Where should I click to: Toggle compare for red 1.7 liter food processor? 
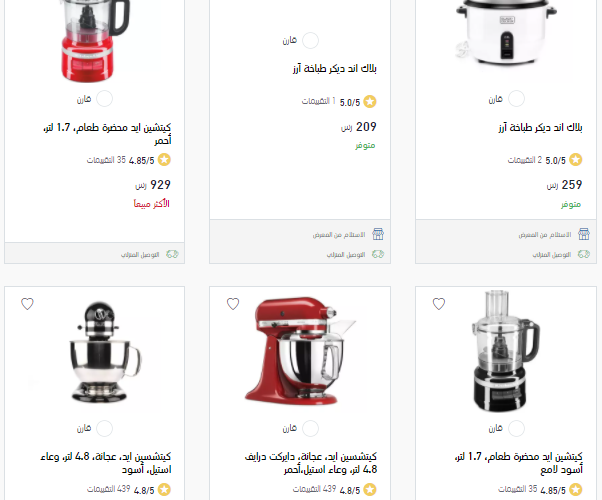pos(104,99)
